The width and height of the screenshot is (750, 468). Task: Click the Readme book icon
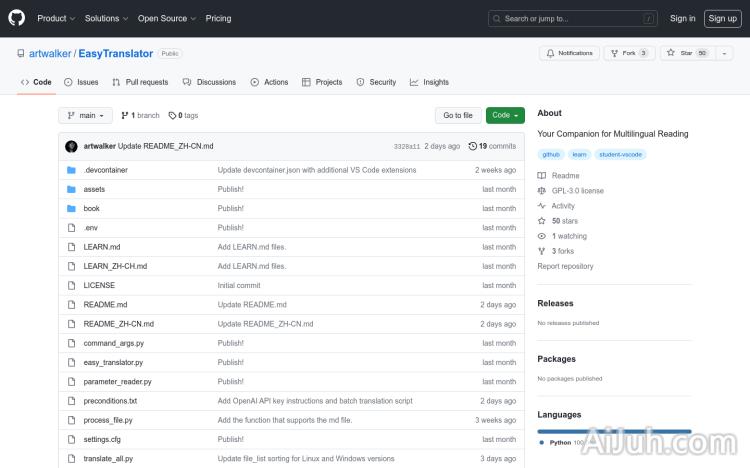pyautogui.click(x=541, y=176)
